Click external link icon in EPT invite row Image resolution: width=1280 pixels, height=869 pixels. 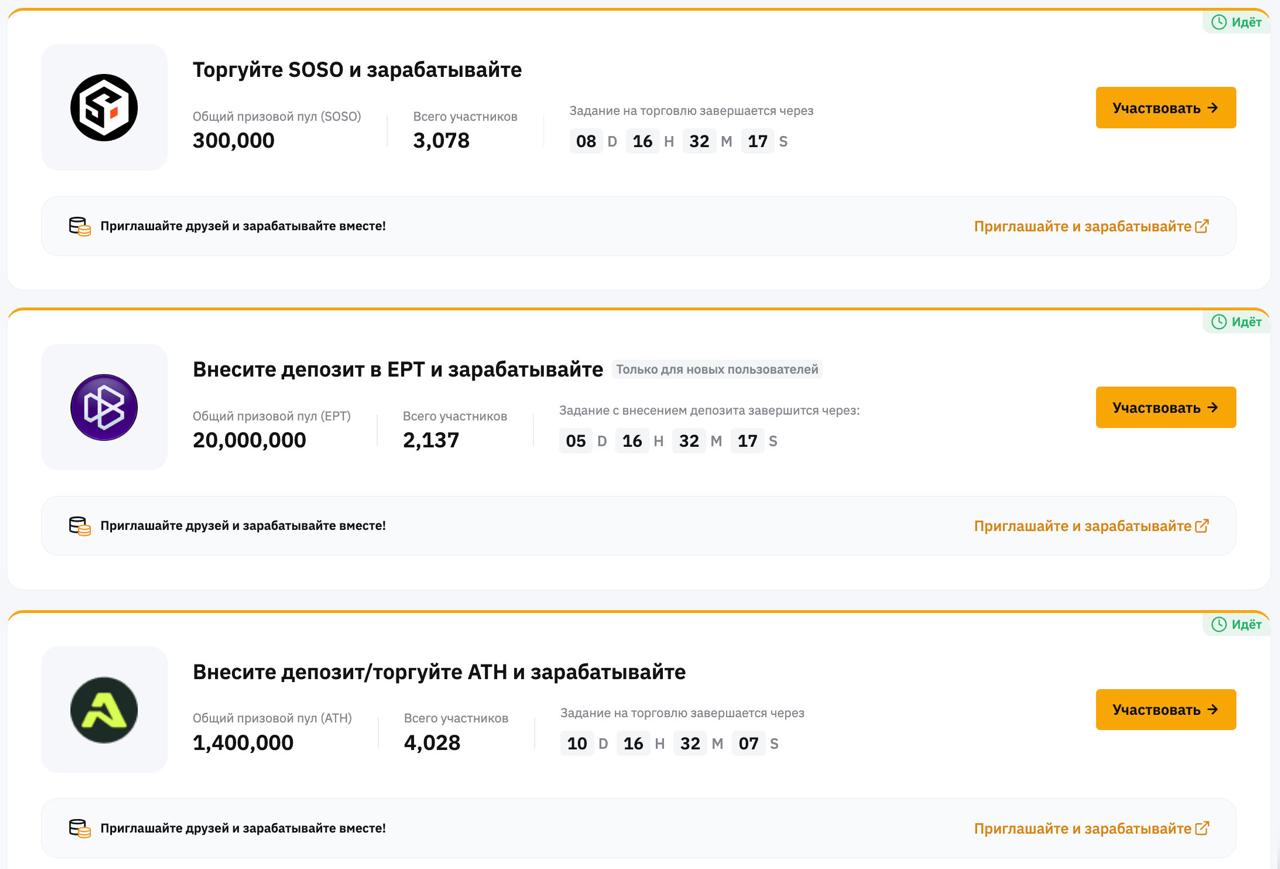[1202, 525]
